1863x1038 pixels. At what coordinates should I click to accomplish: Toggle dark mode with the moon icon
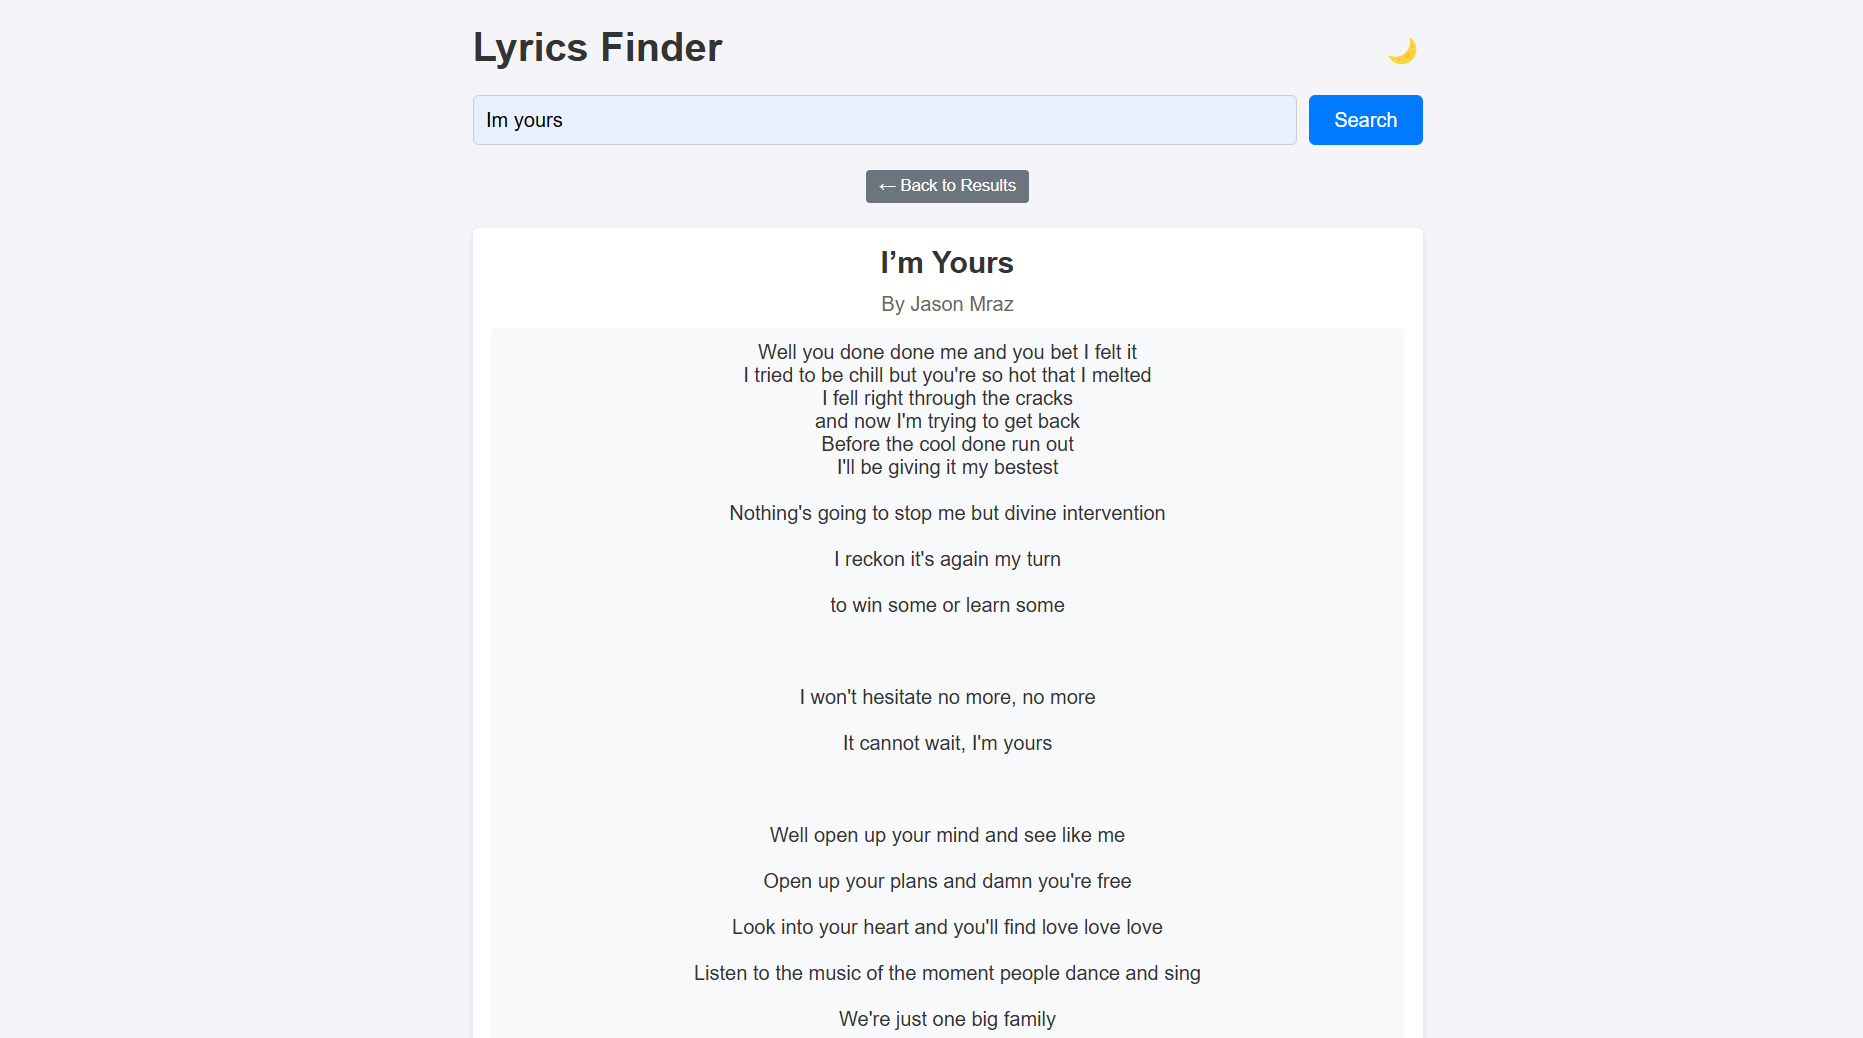tap(1402, 50)
